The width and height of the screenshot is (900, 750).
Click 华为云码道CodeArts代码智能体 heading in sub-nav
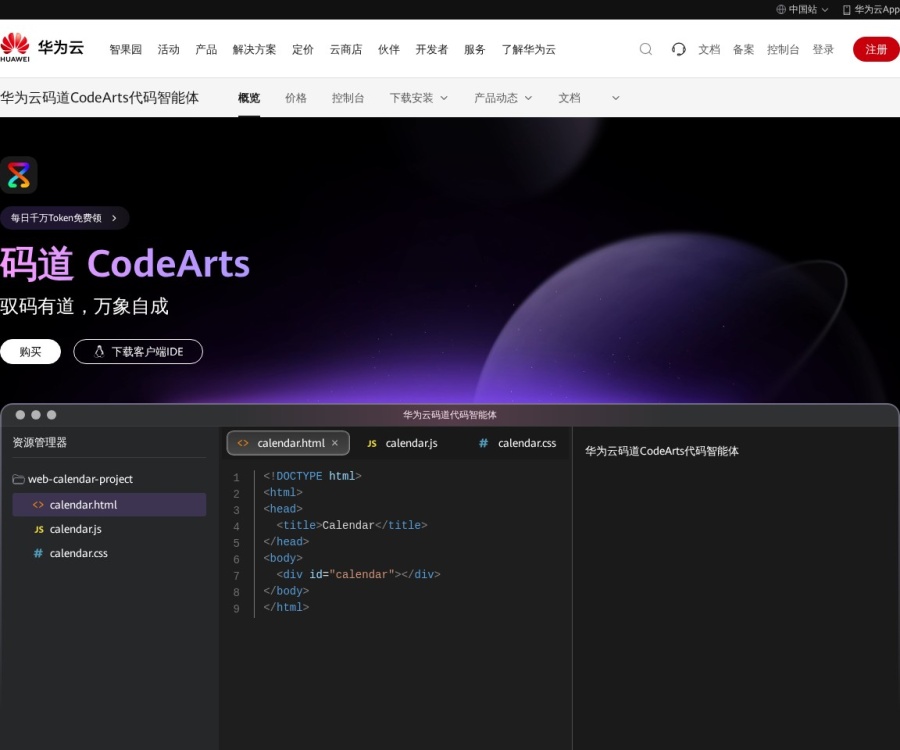99,98
